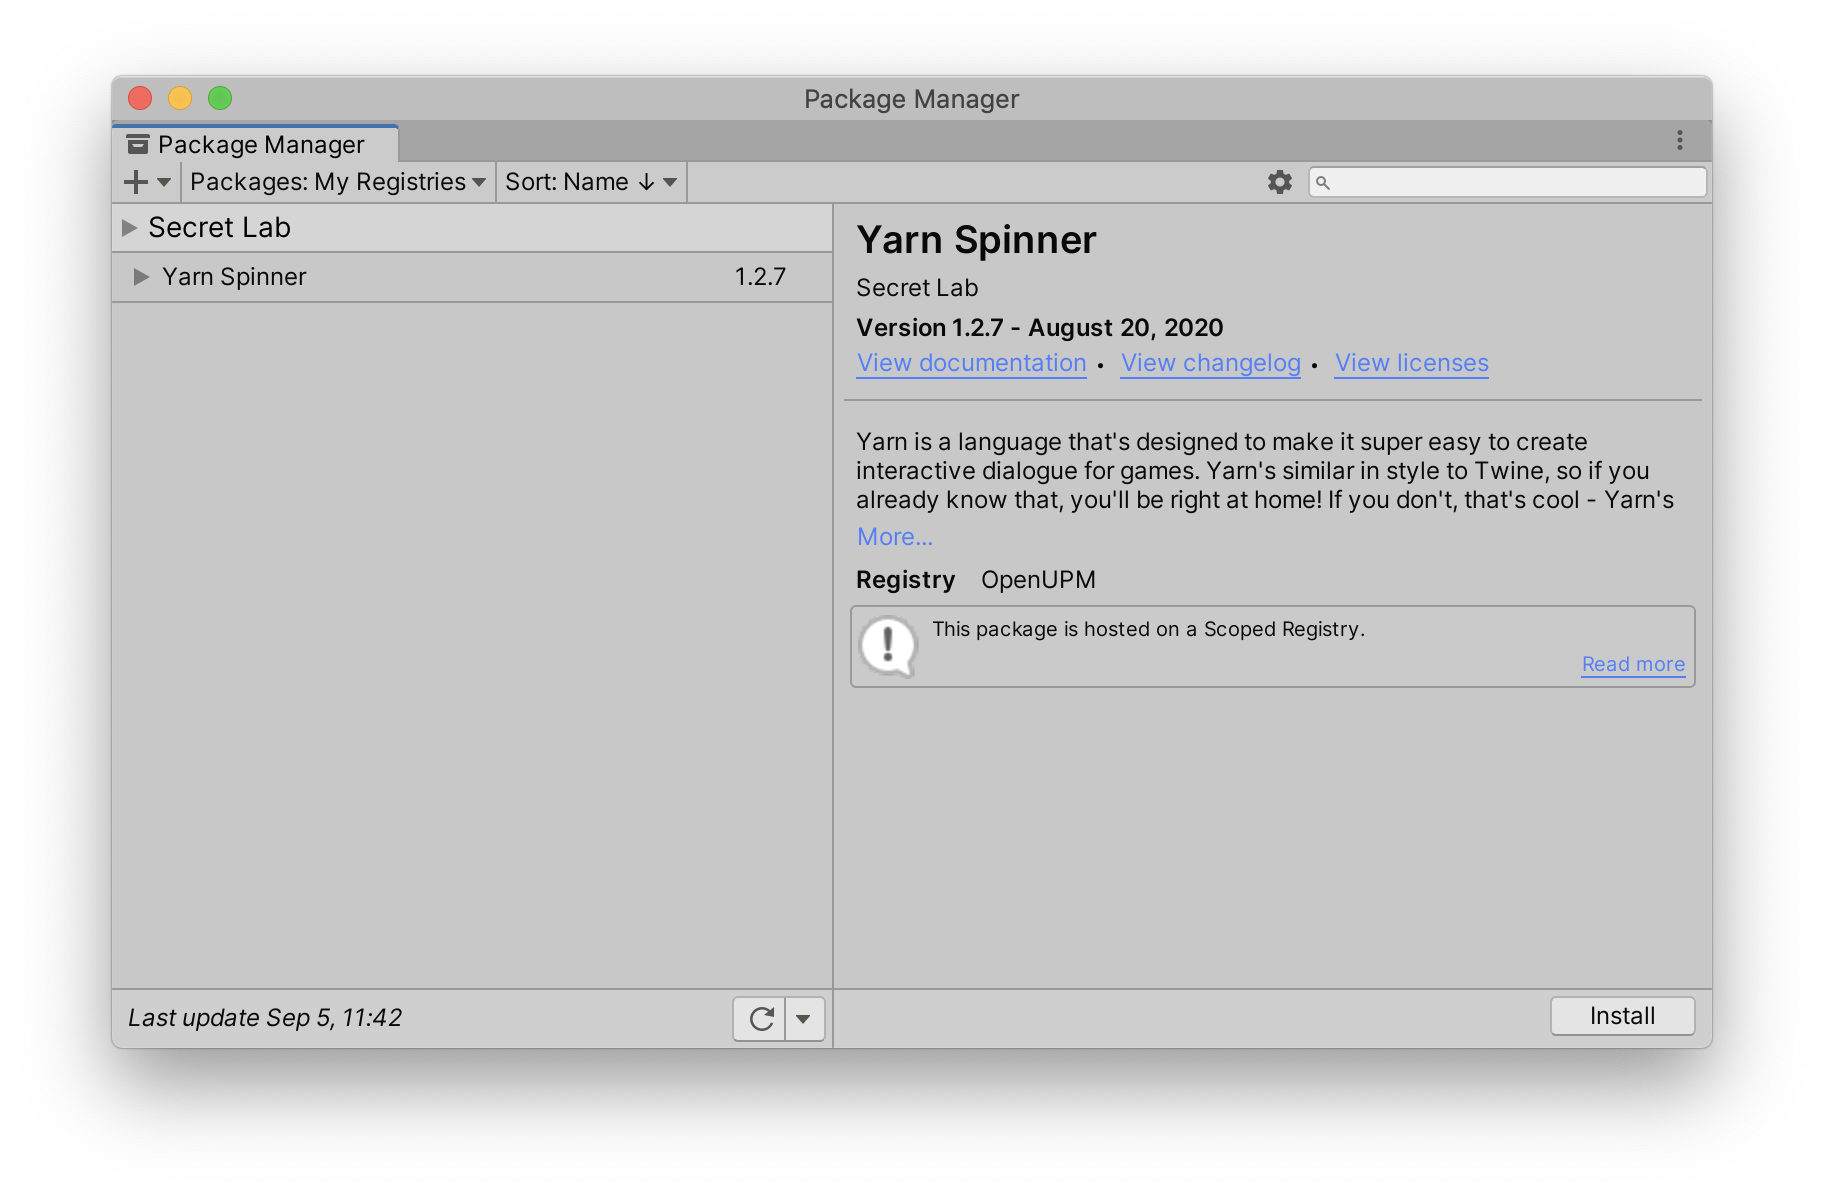Screen dimensions: 1824x1196
Task: Open the Packages: My Registries dropdown
Action: 337,182
